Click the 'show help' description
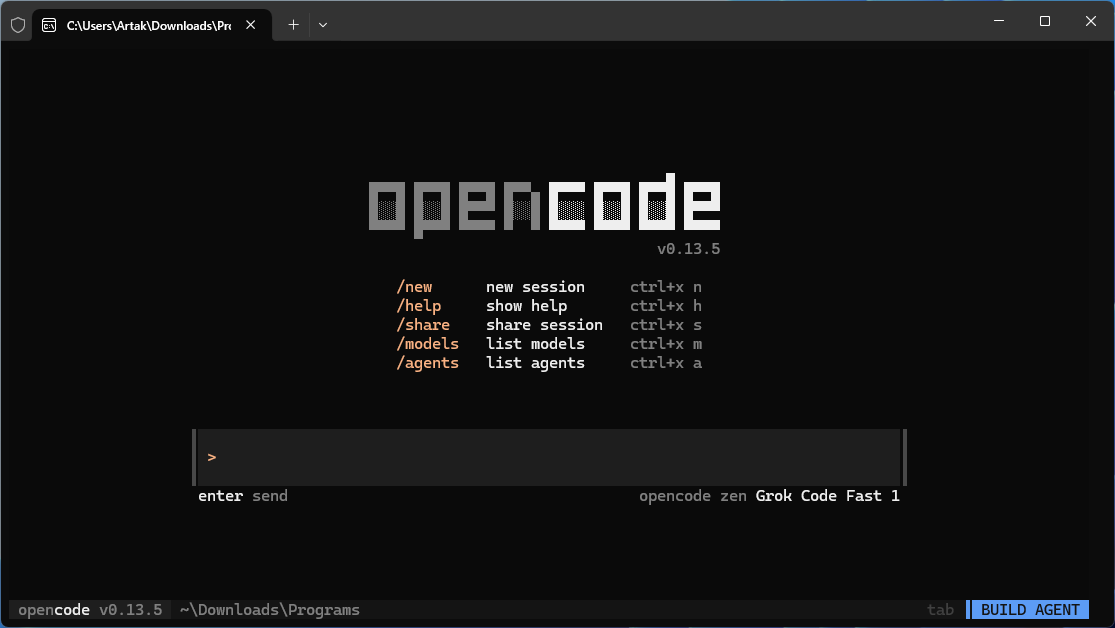The image size is (1115, 628). coord(527,306)
